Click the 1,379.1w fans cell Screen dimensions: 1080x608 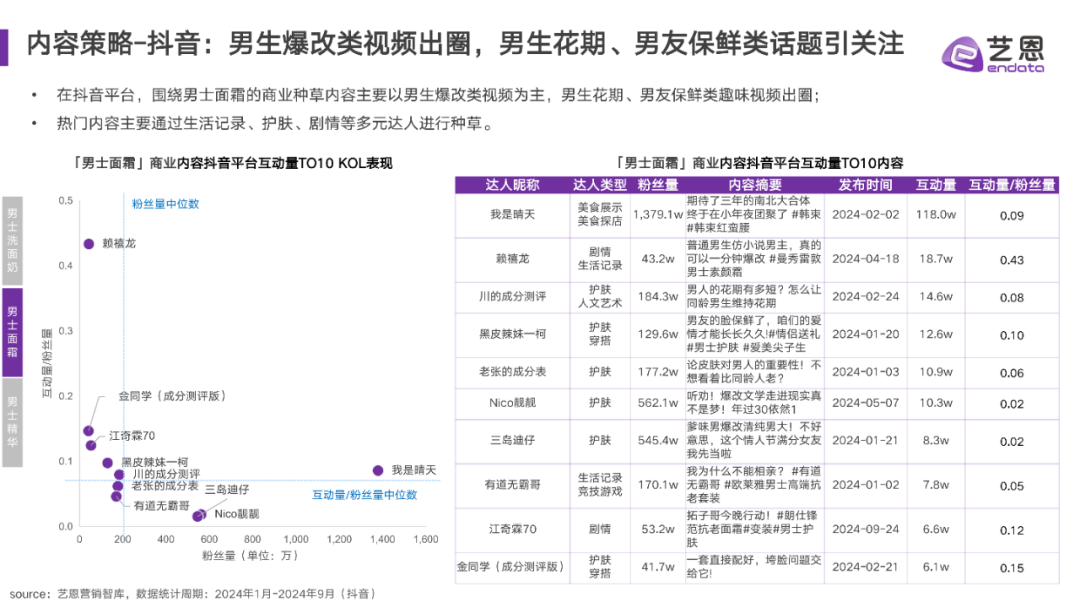click(x=658, y=215)
